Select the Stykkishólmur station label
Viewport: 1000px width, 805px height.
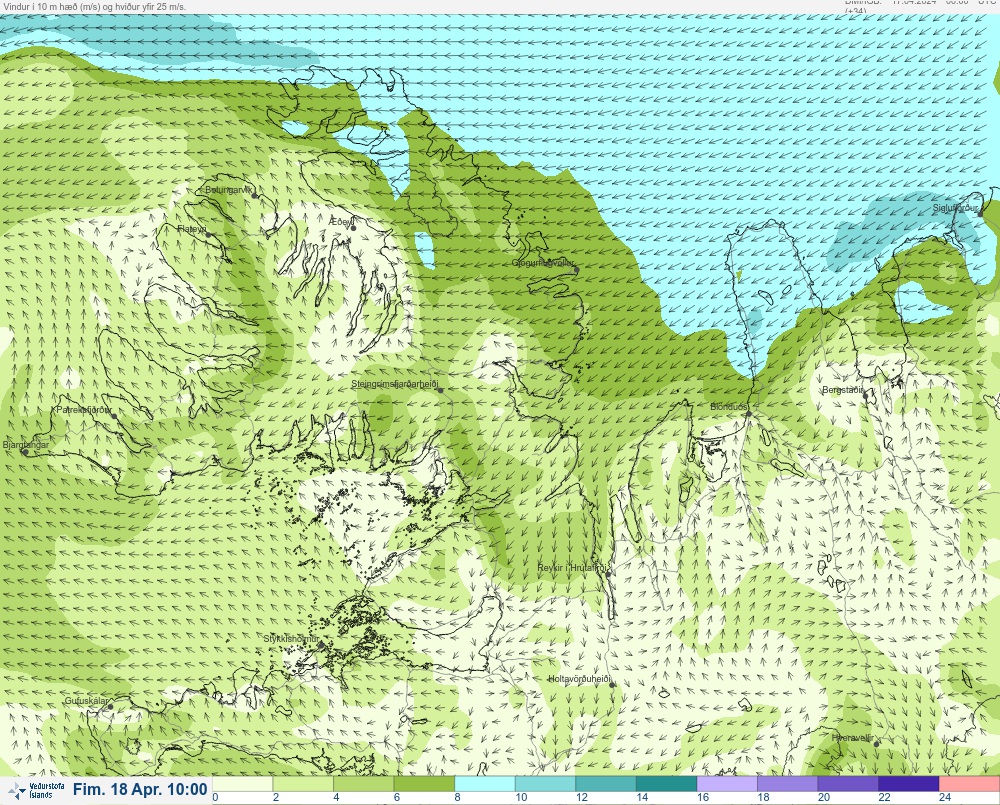(291, 639)
